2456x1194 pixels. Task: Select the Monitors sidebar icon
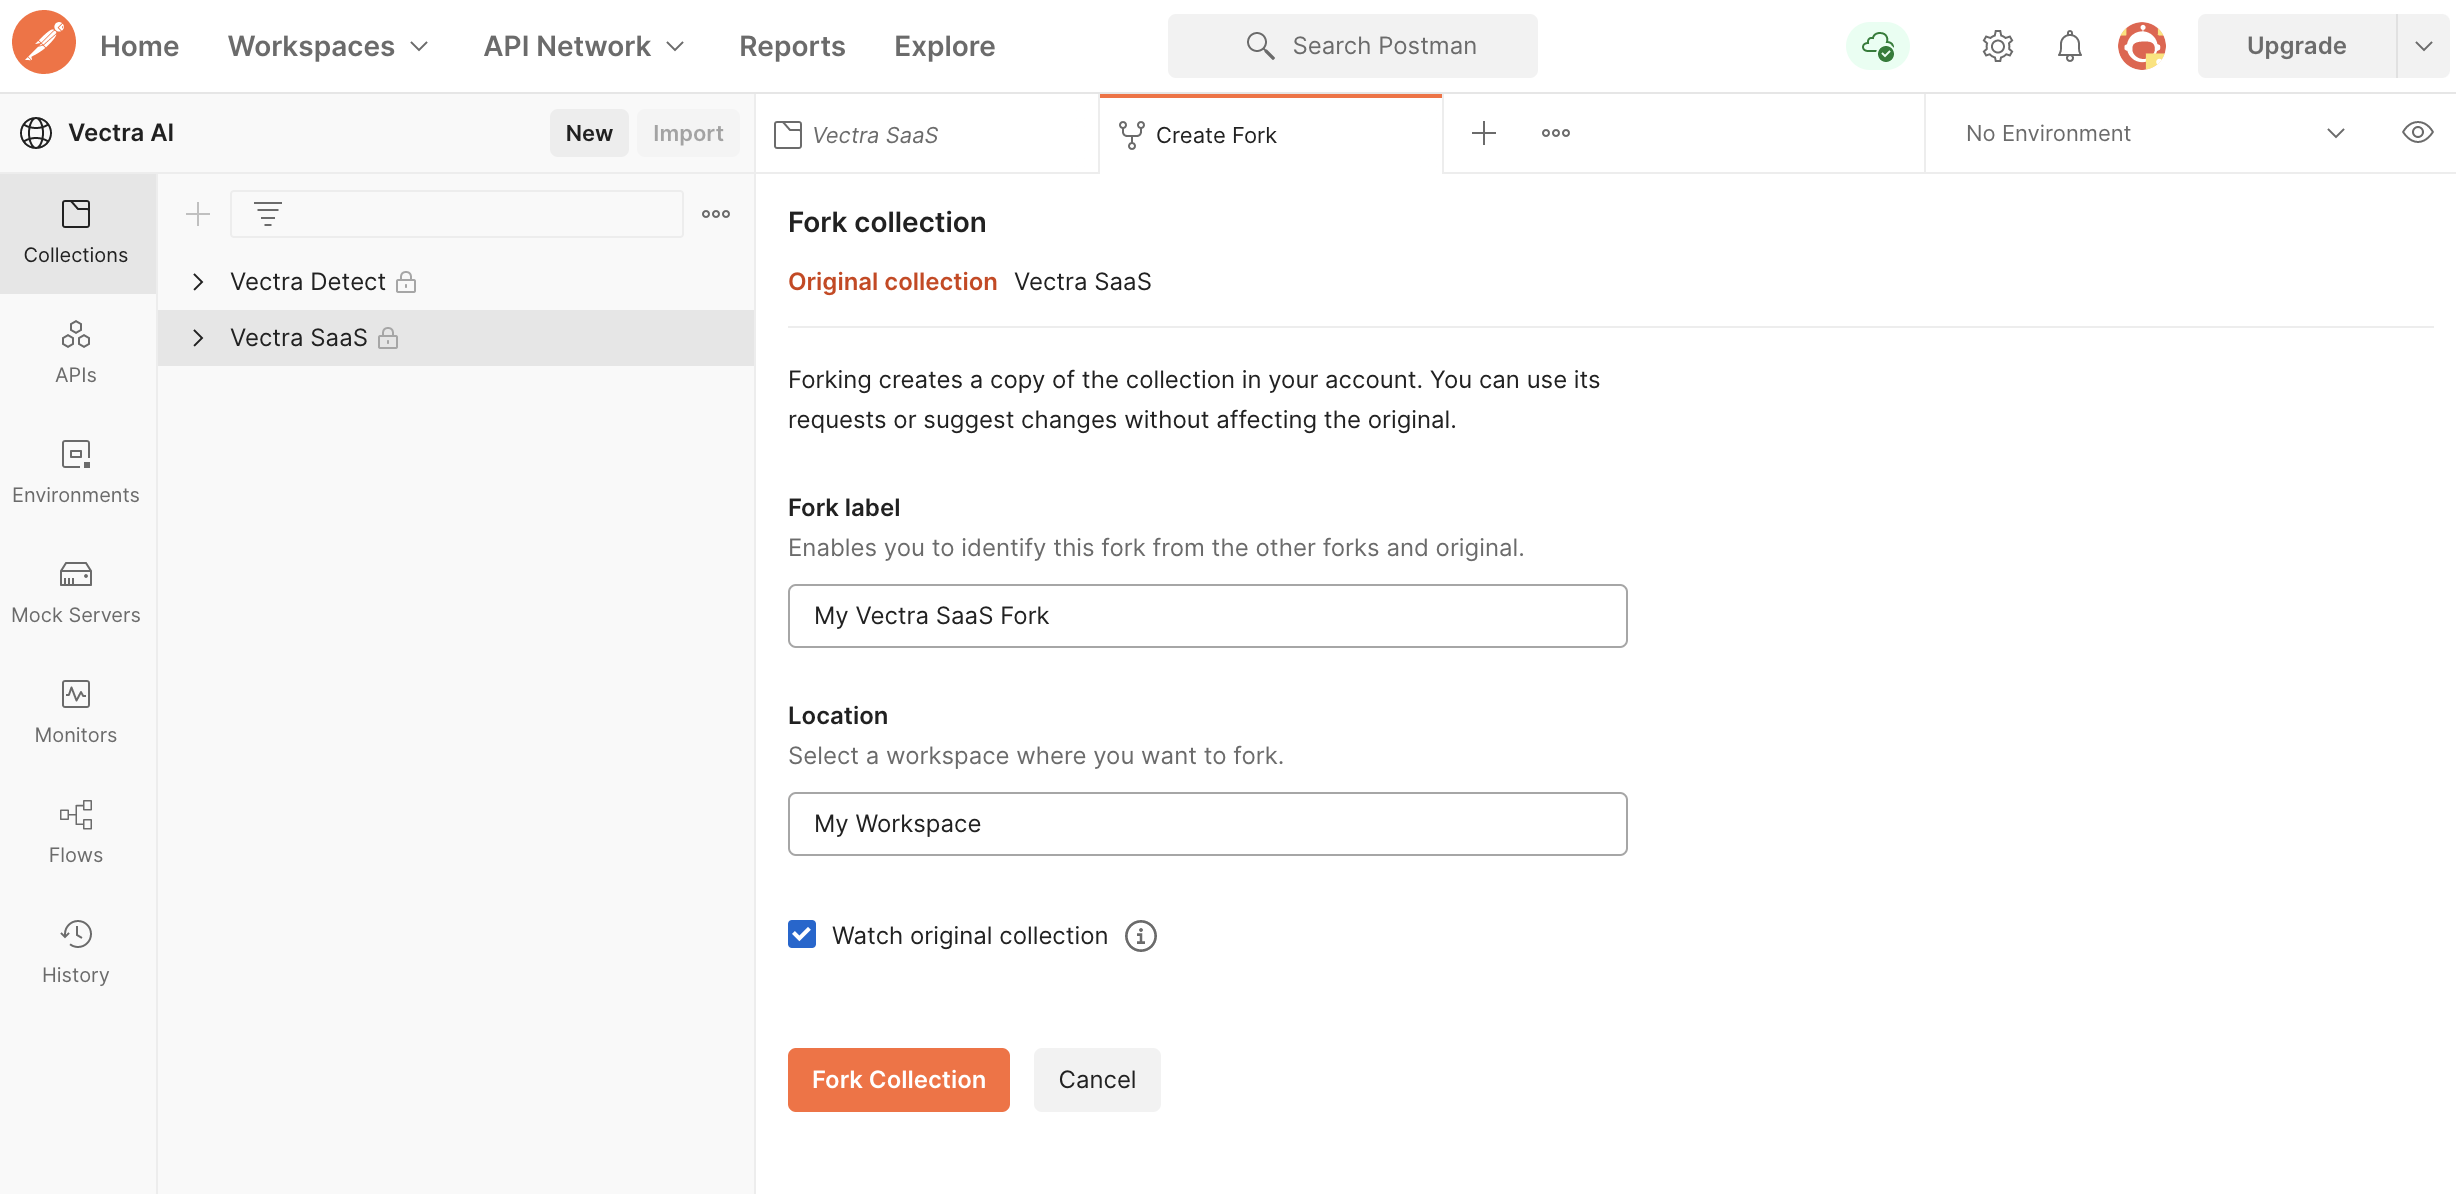tap(75, 712)
